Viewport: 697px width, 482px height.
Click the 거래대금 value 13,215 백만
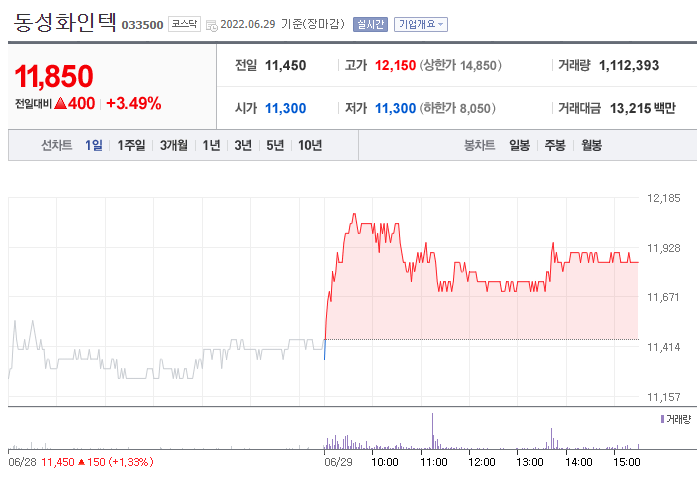tap(642, 108)
